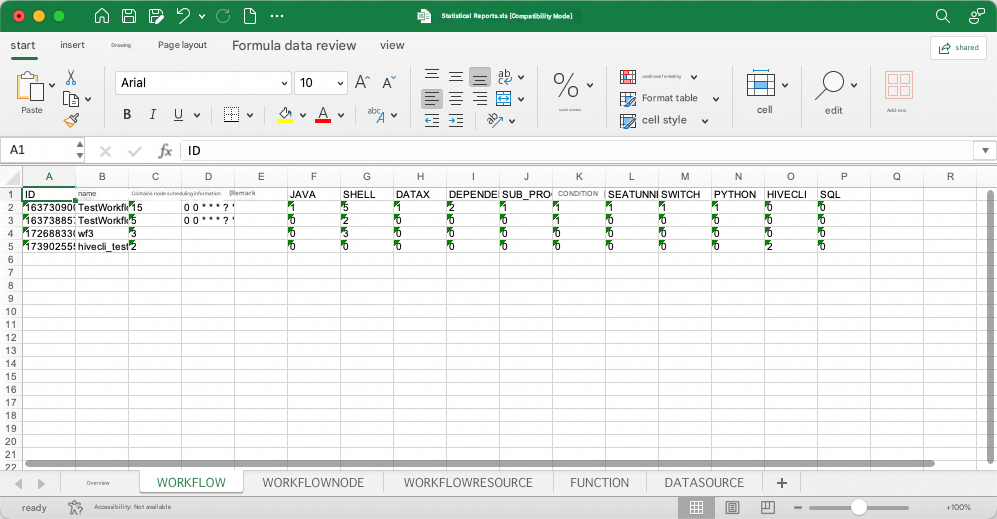Screen dimensions: 997x519
Task: Click the share people icon at top right
Action: point(977,16)
